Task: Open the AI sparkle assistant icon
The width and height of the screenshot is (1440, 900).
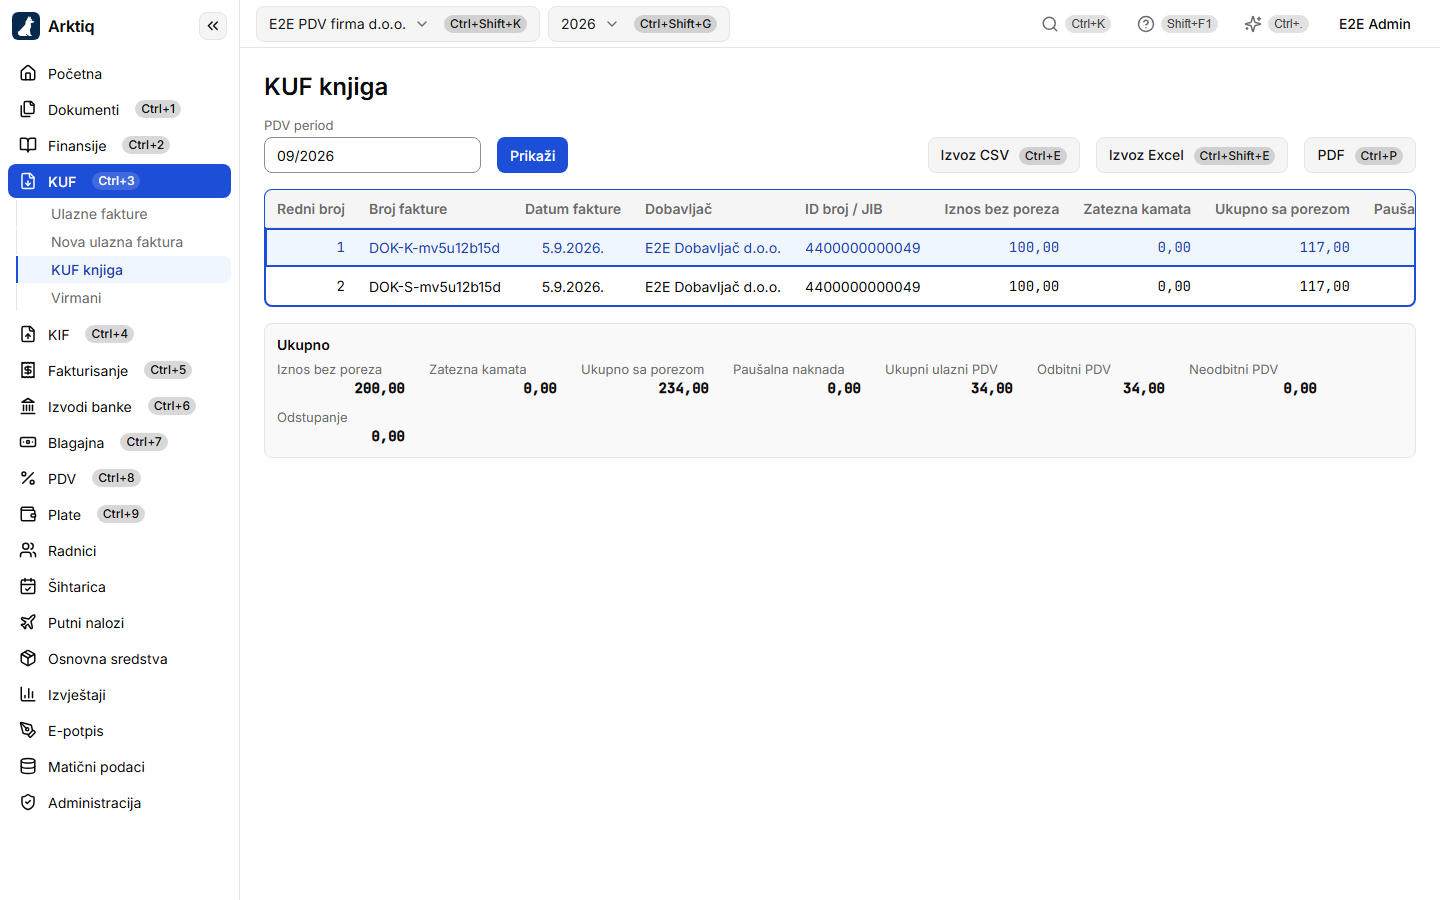Action: click(1253, 24)
